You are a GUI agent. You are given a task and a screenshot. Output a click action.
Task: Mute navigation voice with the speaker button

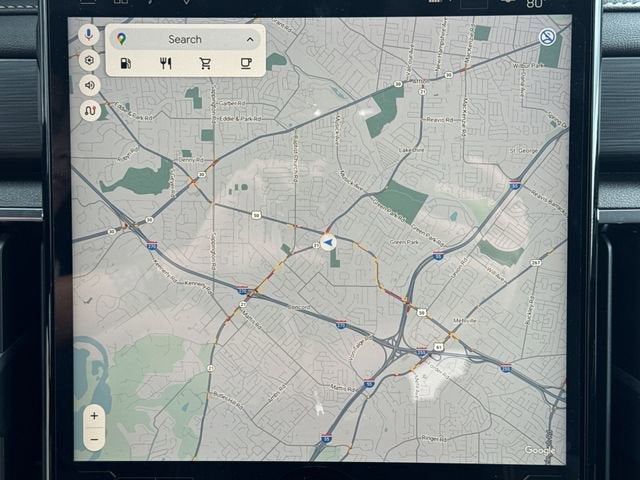coord(89,85)
